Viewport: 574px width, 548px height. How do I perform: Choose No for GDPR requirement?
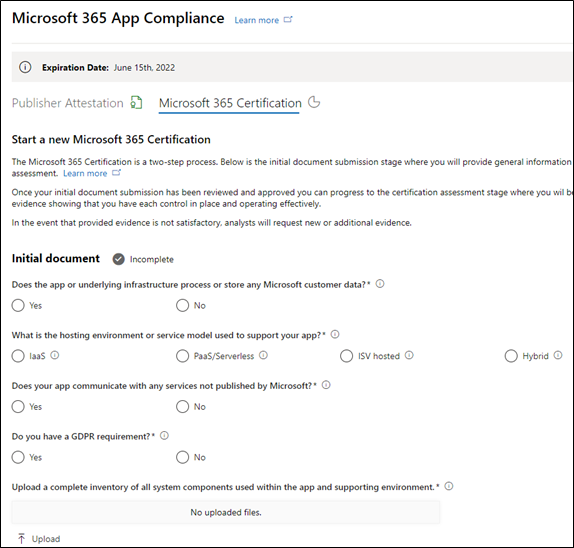(x=182, y=457)
